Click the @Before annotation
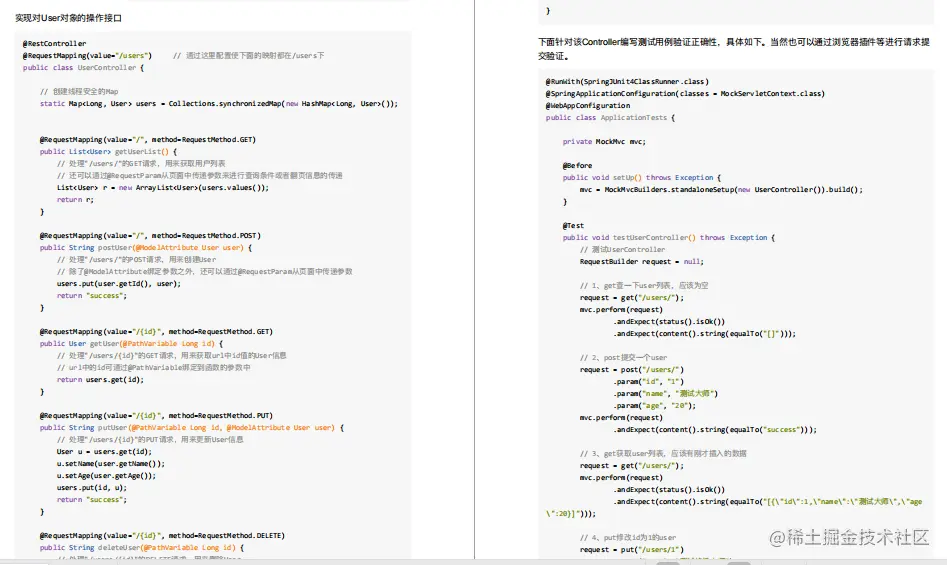 coord(577,165)
